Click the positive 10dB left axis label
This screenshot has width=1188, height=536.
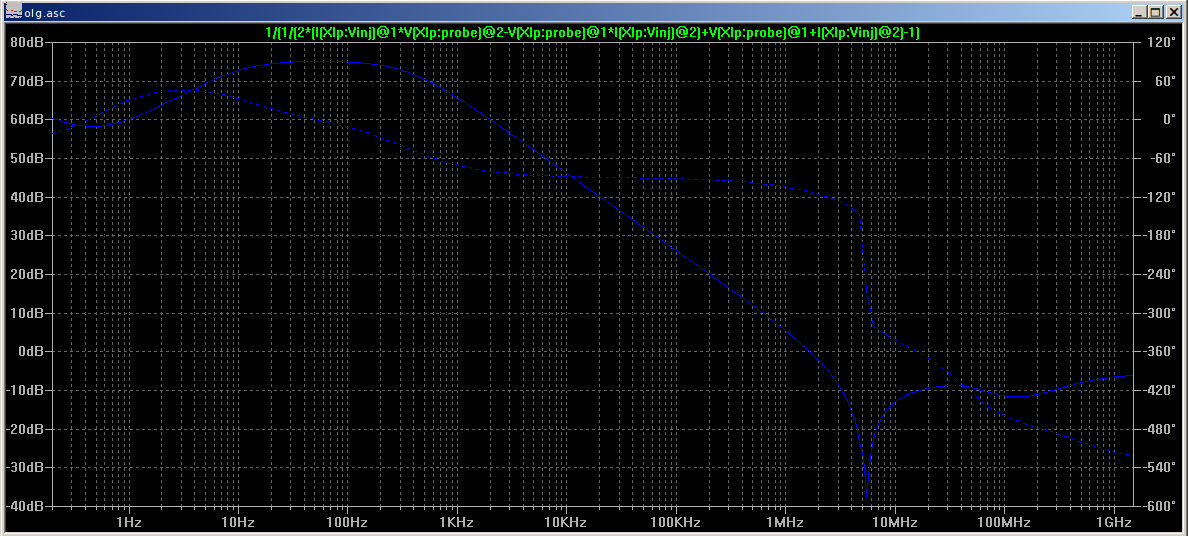[x=29, y=312]
